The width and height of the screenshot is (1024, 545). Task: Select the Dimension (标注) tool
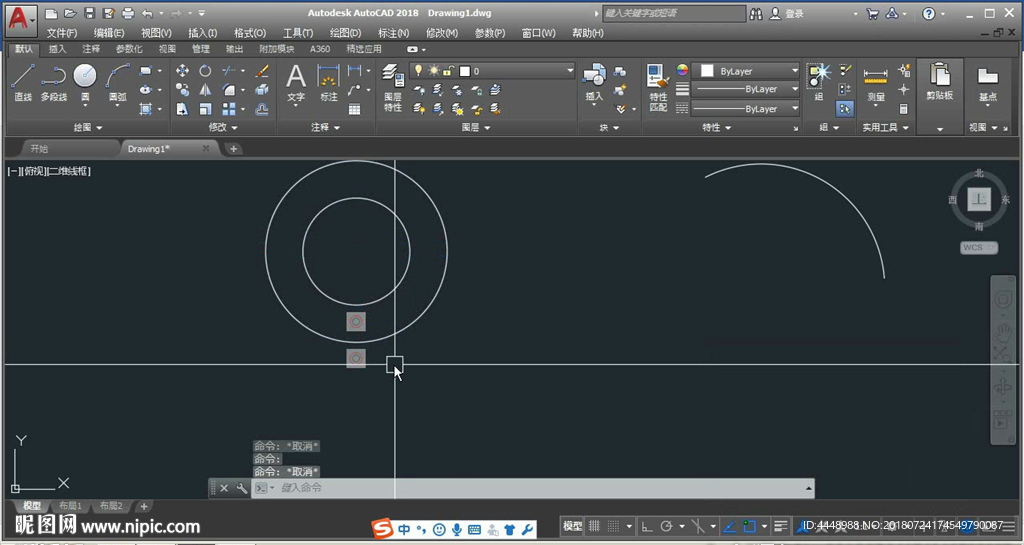(x=328, y=83)
